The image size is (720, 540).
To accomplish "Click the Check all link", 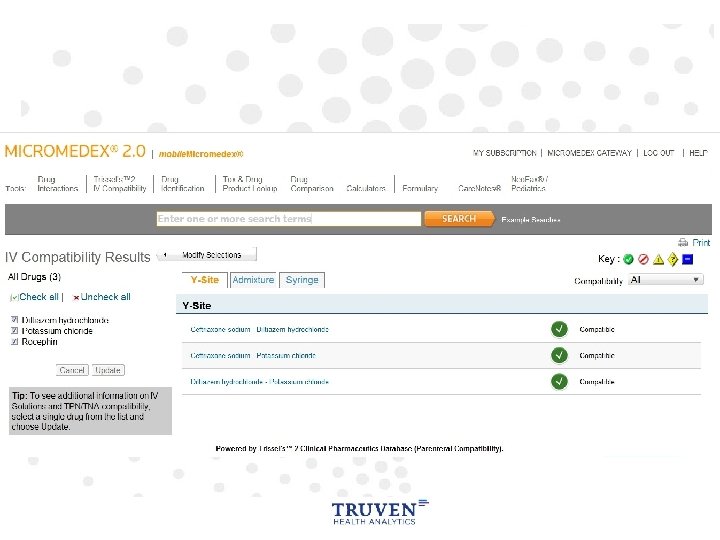I will click(x=39, y=297).
